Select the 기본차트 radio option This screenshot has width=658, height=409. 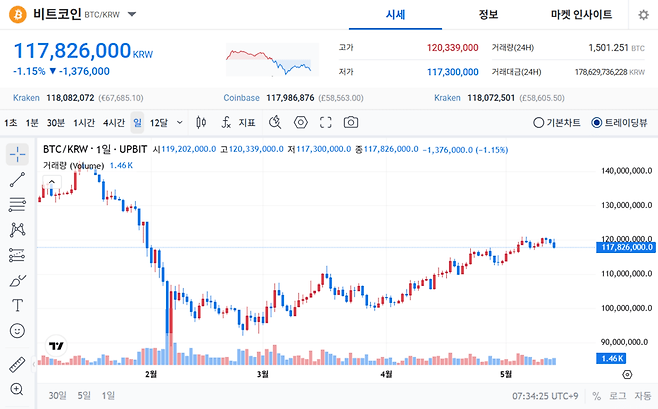click(556, 122)
